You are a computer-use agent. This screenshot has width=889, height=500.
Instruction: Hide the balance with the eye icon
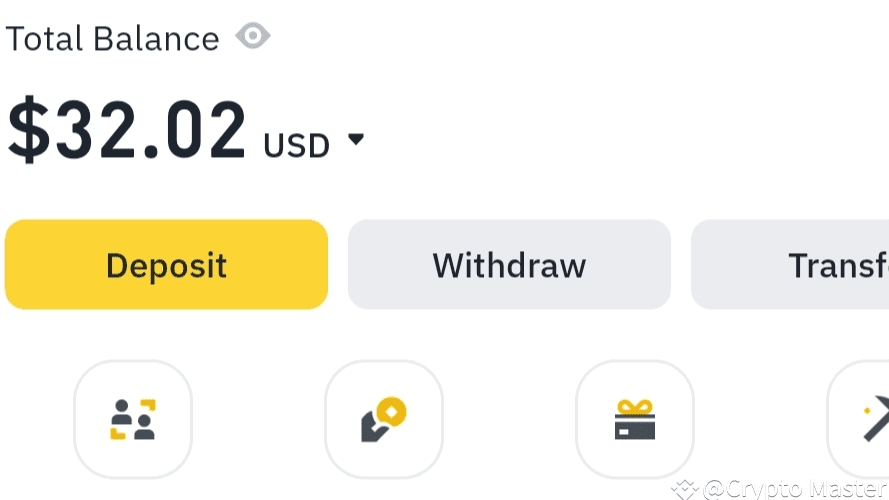point(253,36)
